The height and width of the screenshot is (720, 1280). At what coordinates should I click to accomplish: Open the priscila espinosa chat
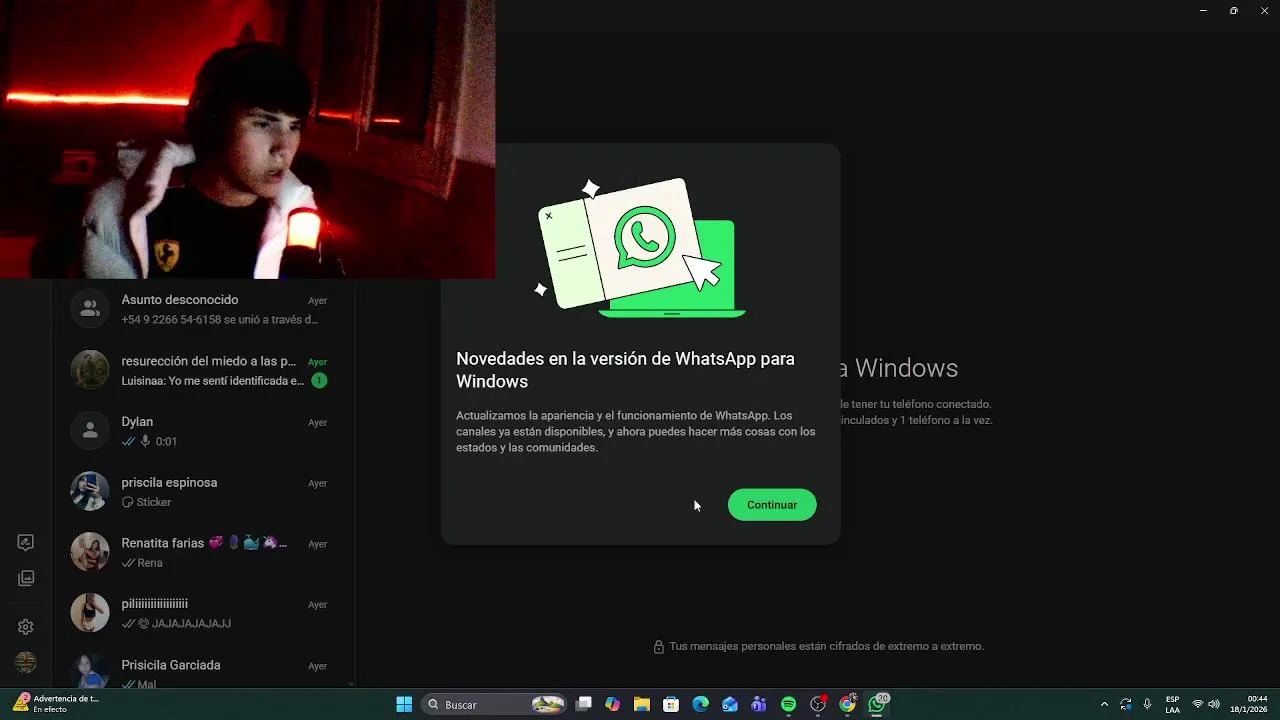(204, 492)
